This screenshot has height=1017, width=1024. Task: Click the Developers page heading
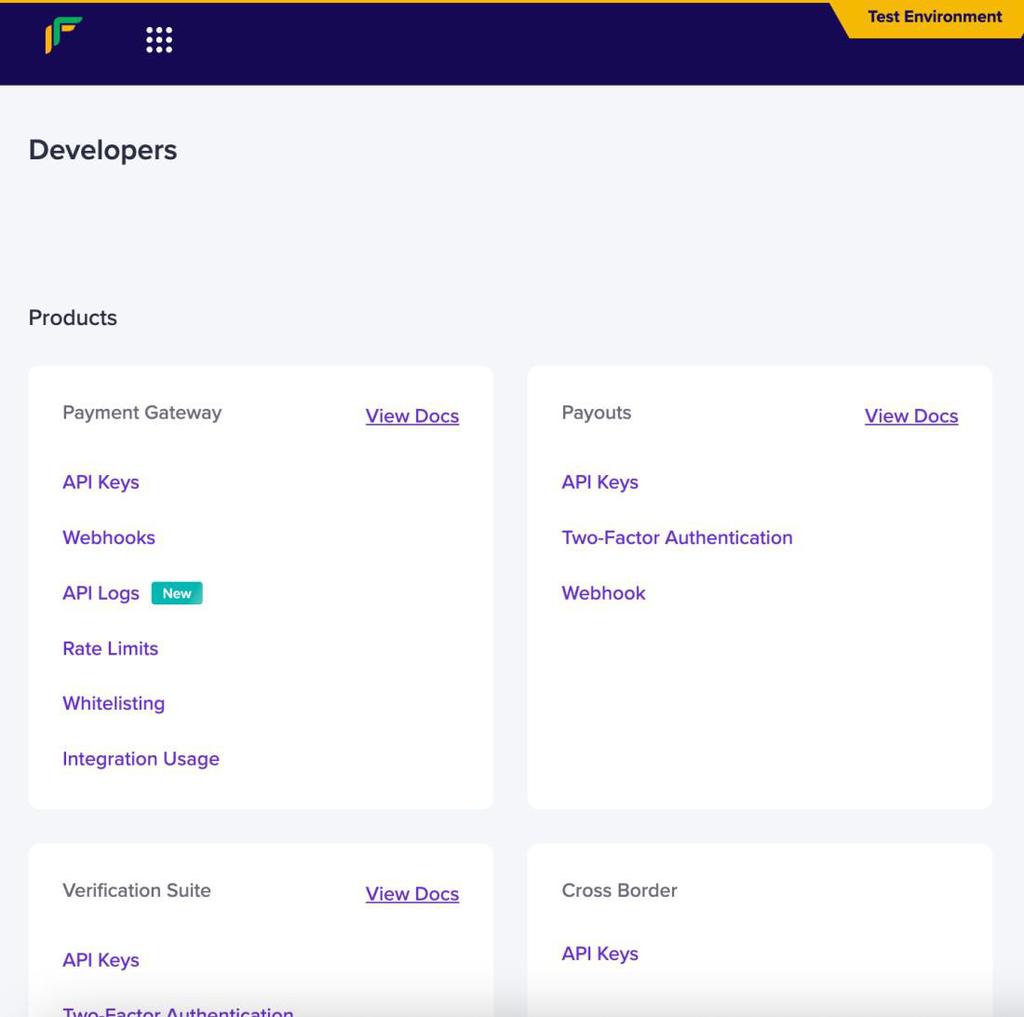tap(103, 150)
